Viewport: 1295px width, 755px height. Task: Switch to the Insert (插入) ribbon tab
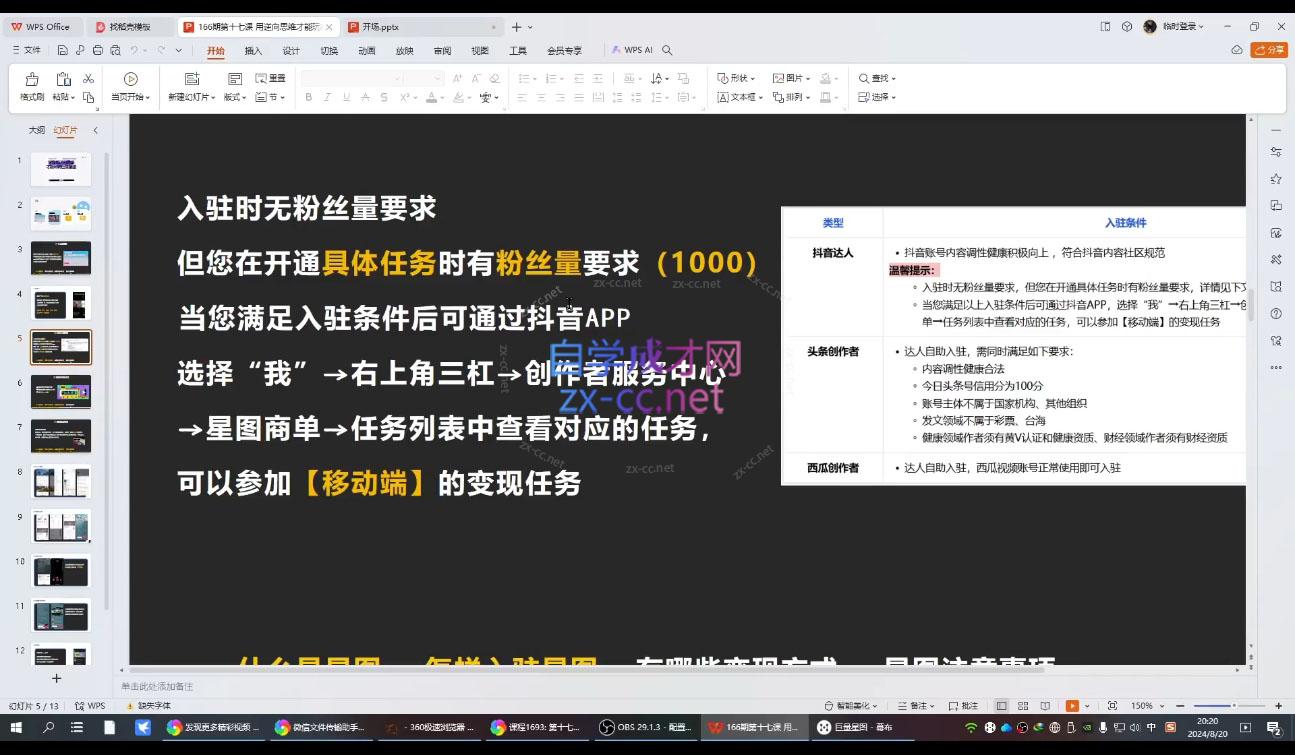pos(253,50)
